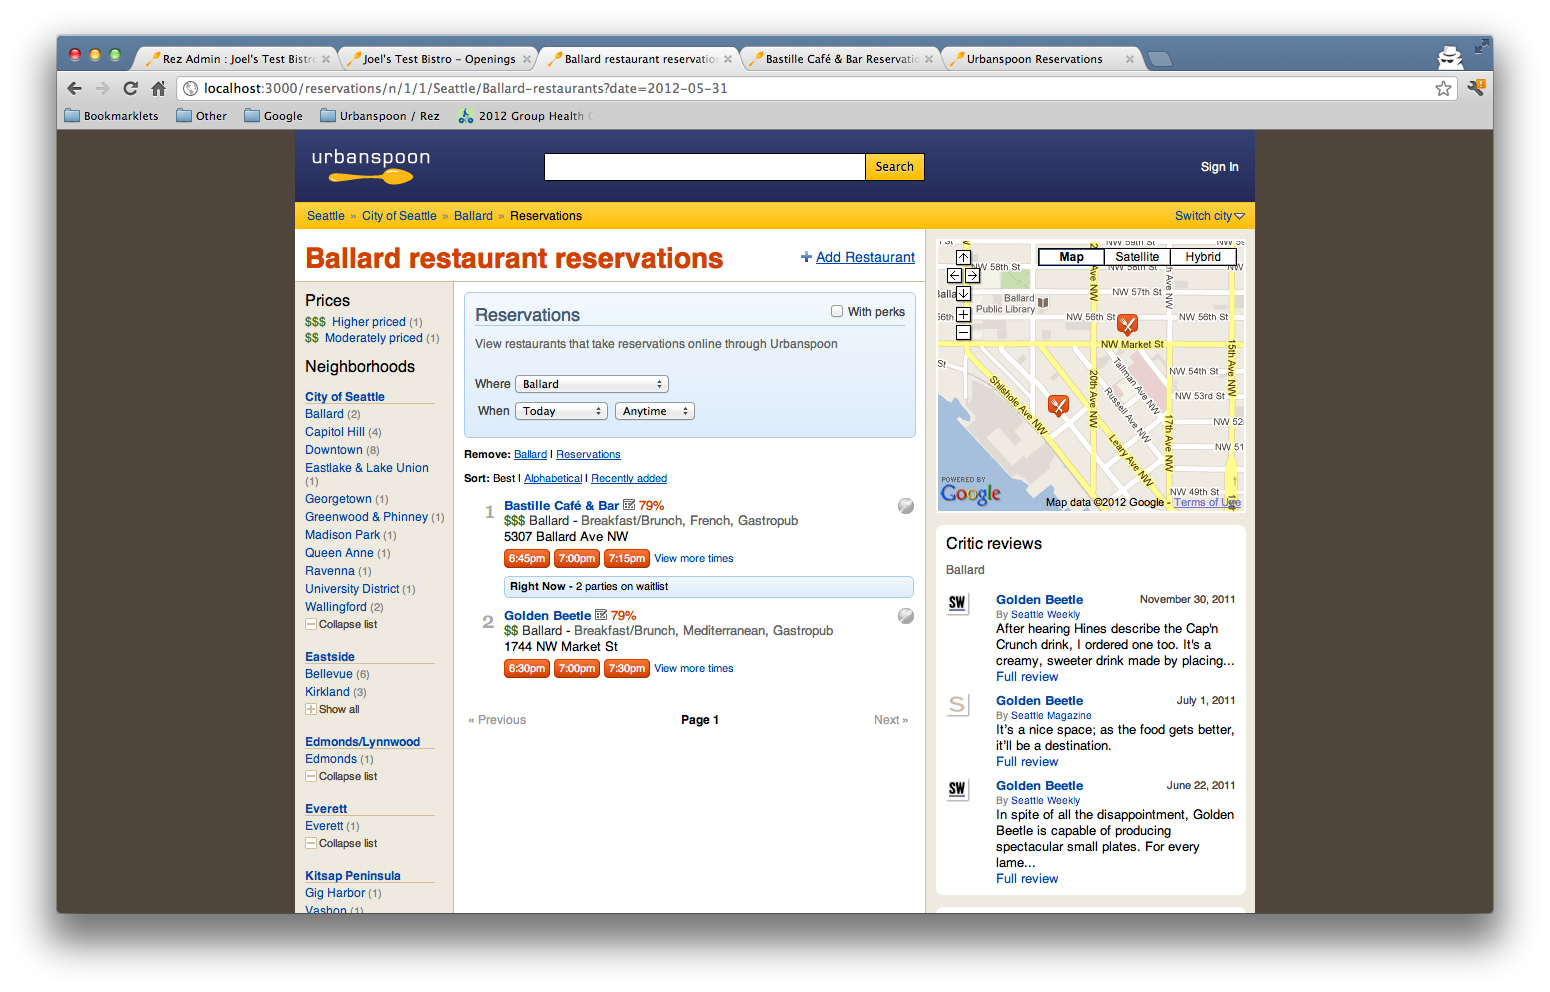The image size is (1550, 992).
Task: Zoom in on the map with plus
Action: (x=963, y=314)
